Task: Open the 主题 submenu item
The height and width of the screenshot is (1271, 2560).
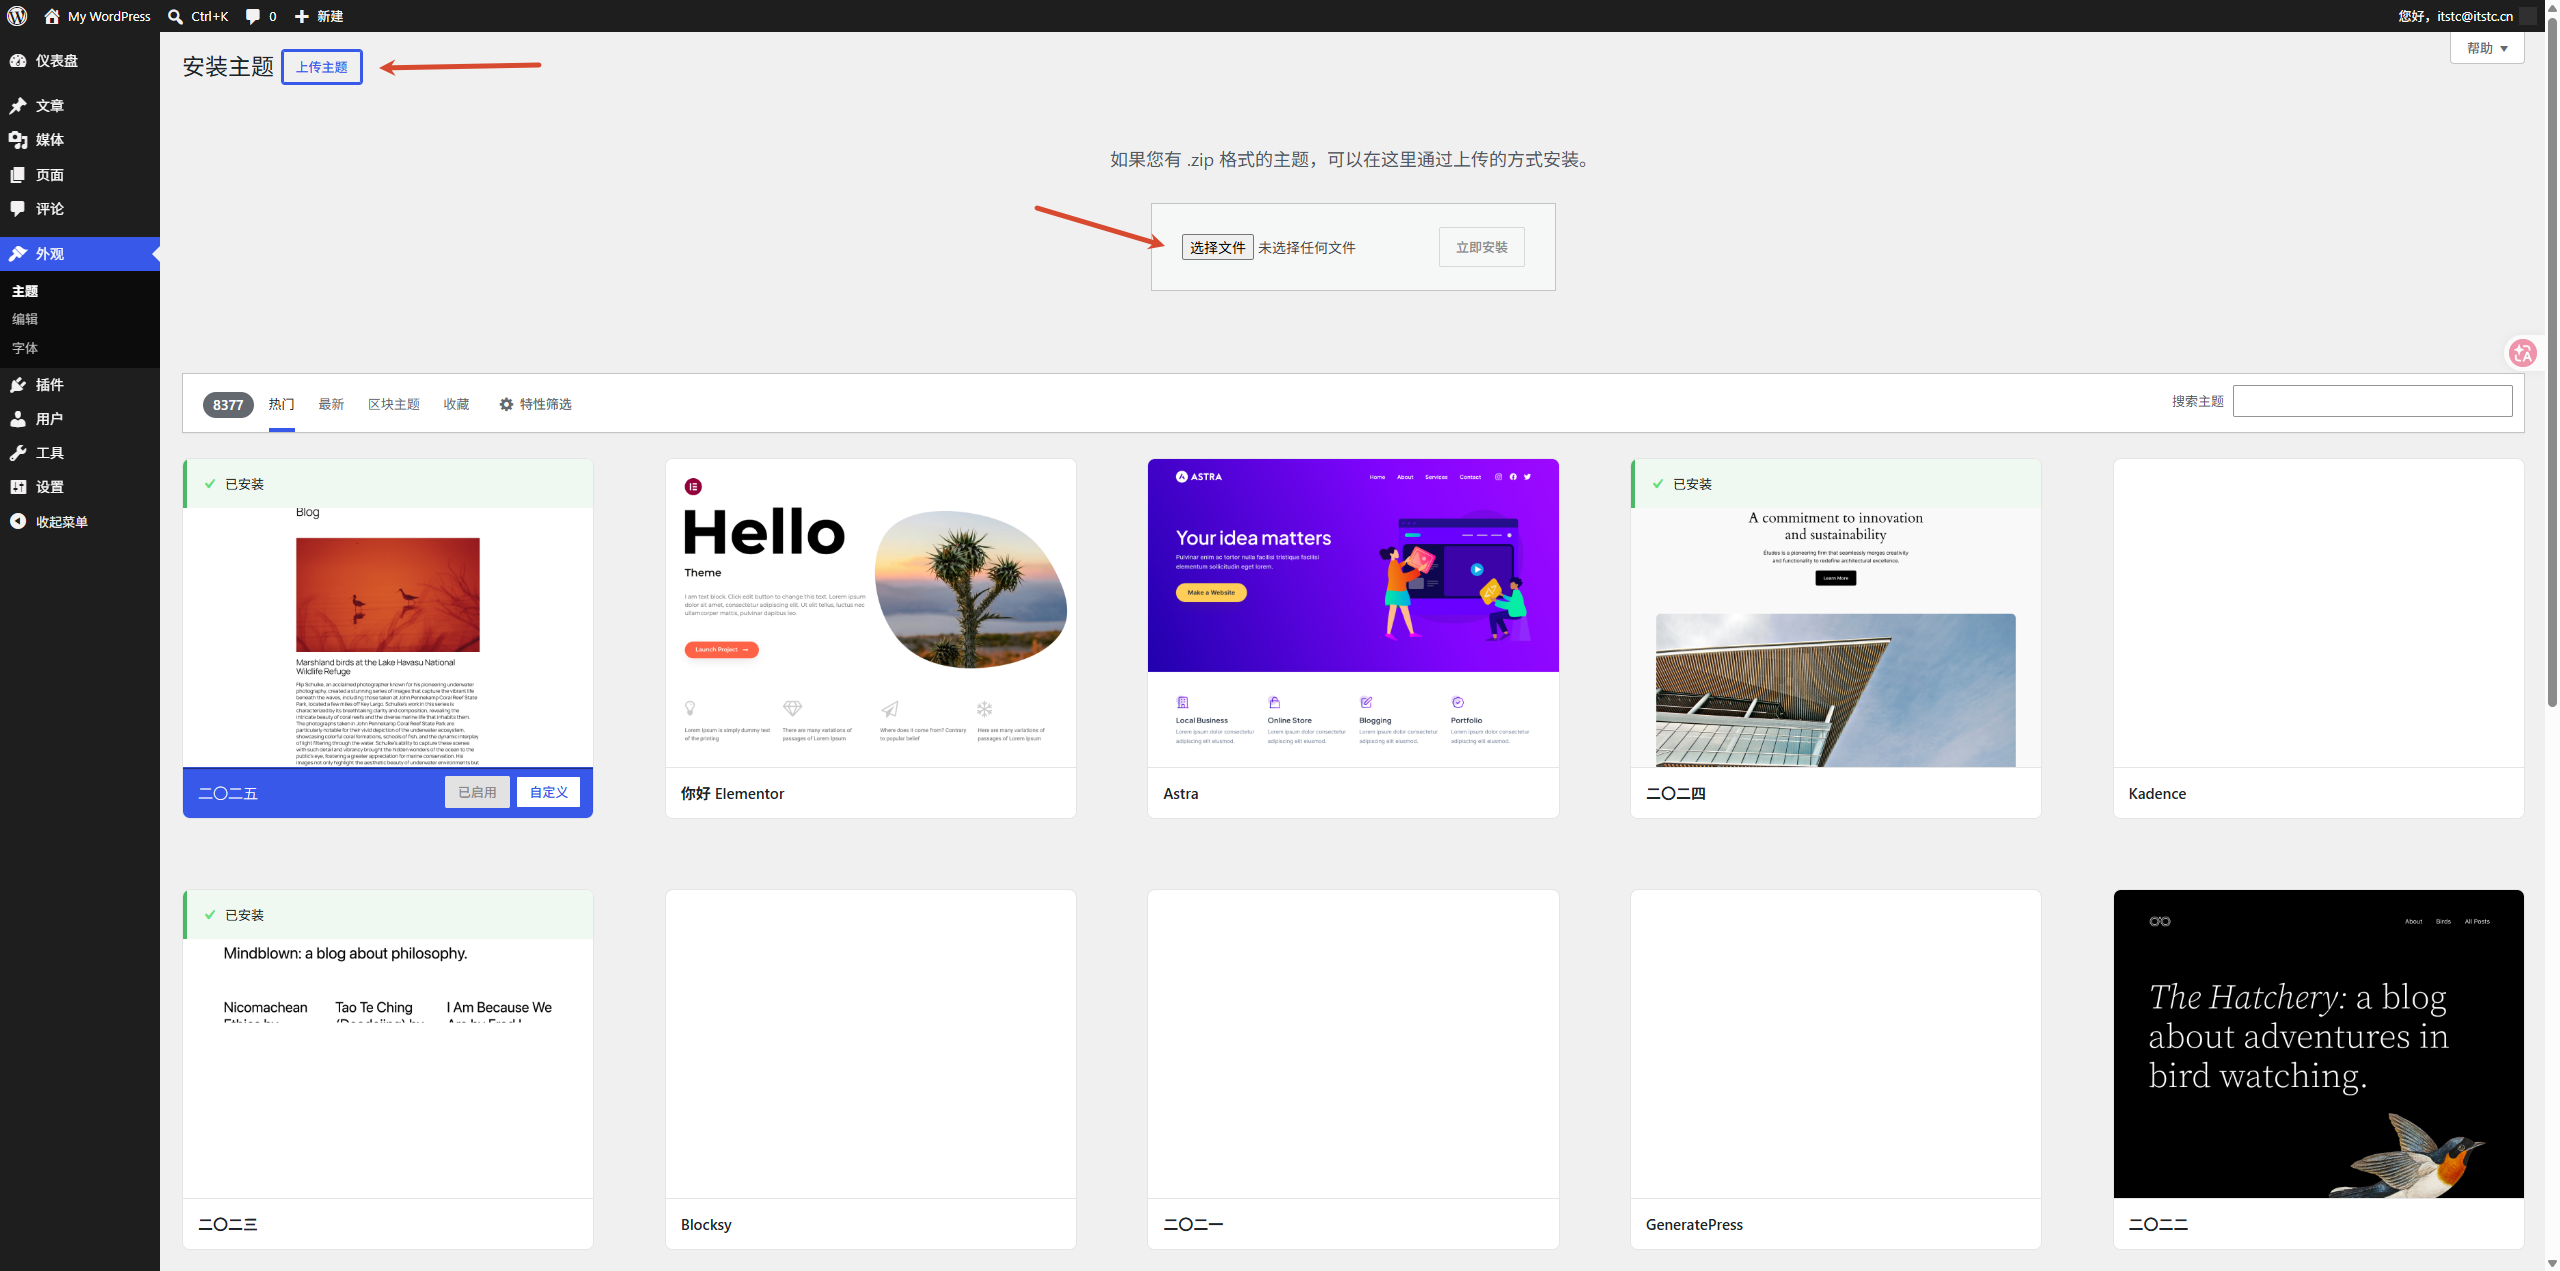Action: [25, 291]
